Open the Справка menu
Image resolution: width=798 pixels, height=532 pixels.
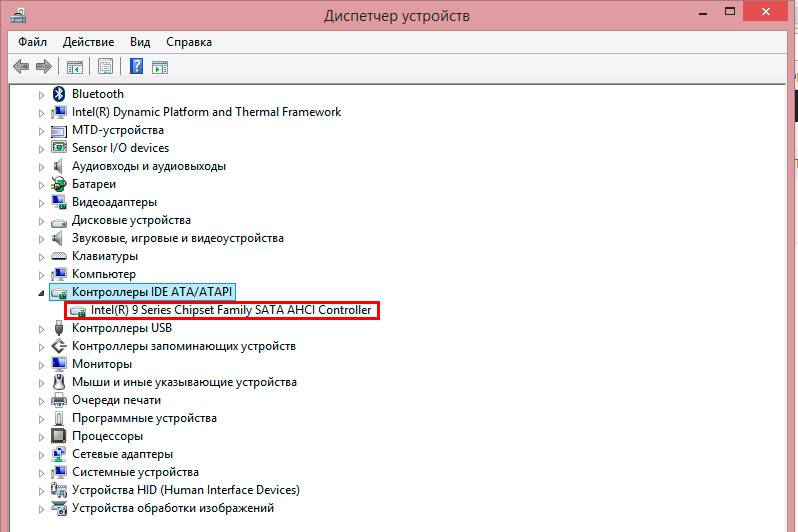[189, 43]
